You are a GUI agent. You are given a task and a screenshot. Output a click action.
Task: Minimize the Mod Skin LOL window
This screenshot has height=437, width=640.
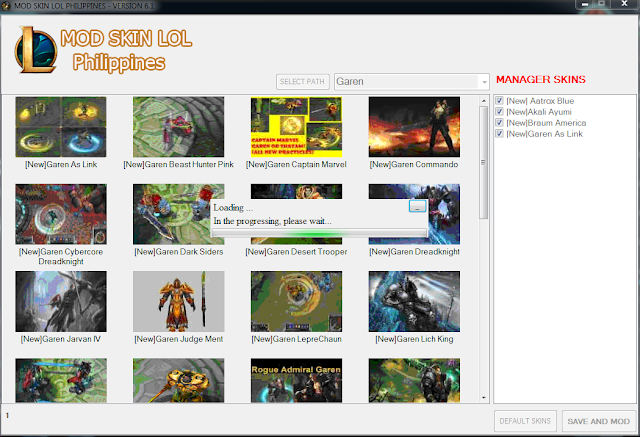point(585,4)
